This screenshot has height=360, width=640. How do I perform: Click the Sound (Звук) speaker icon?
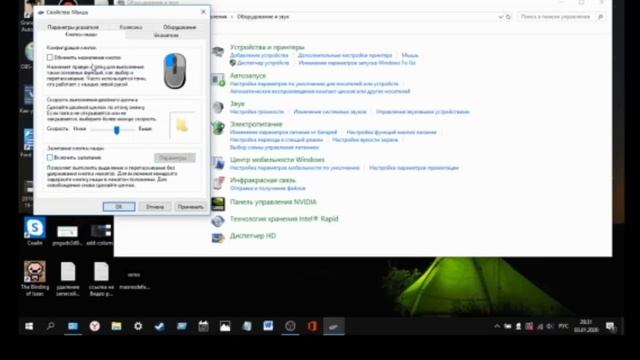[218, 107]
